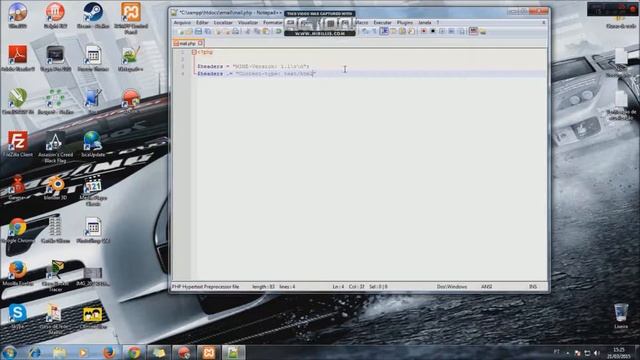
Task: Open the Arquivo menu
Action: (x=182, y=23)
